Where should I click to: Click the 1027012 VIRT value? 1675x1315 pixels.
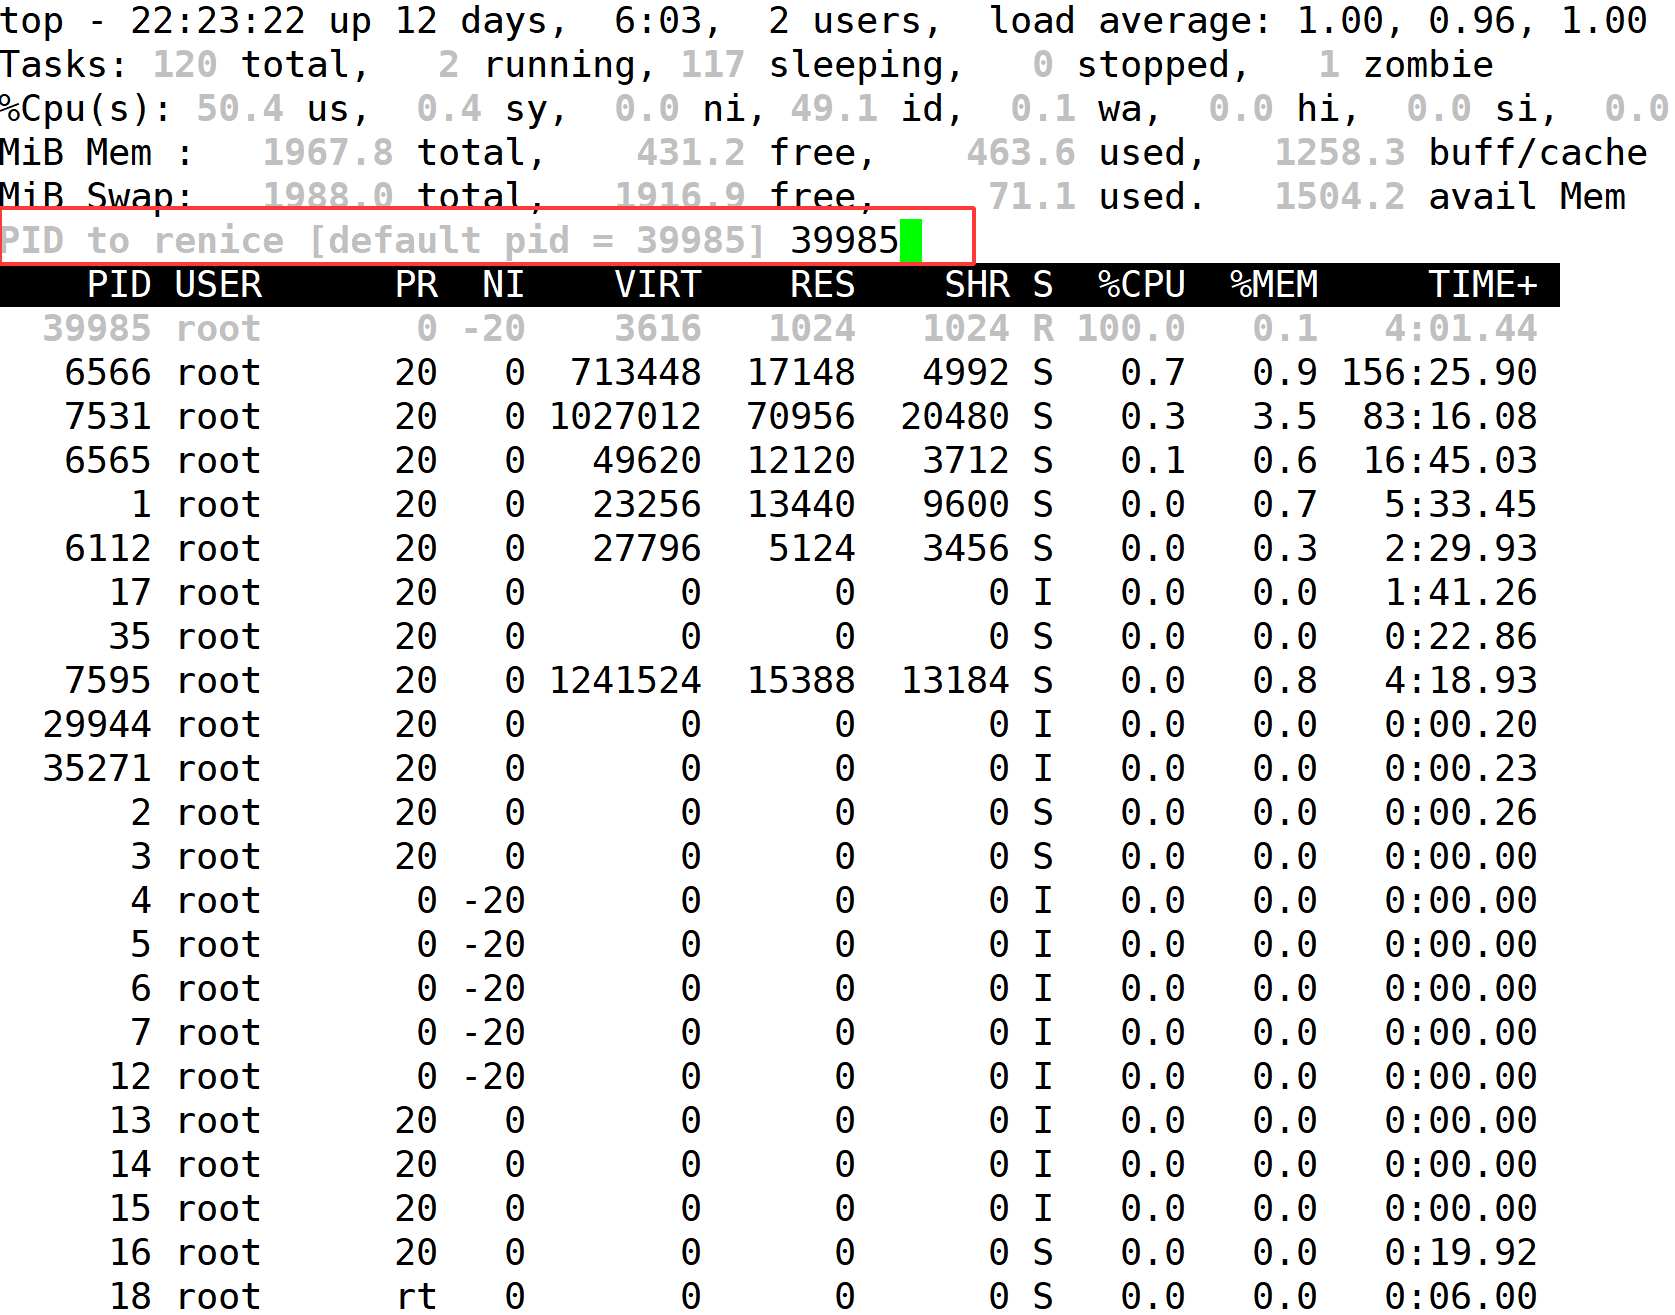(x=625, y=417)
